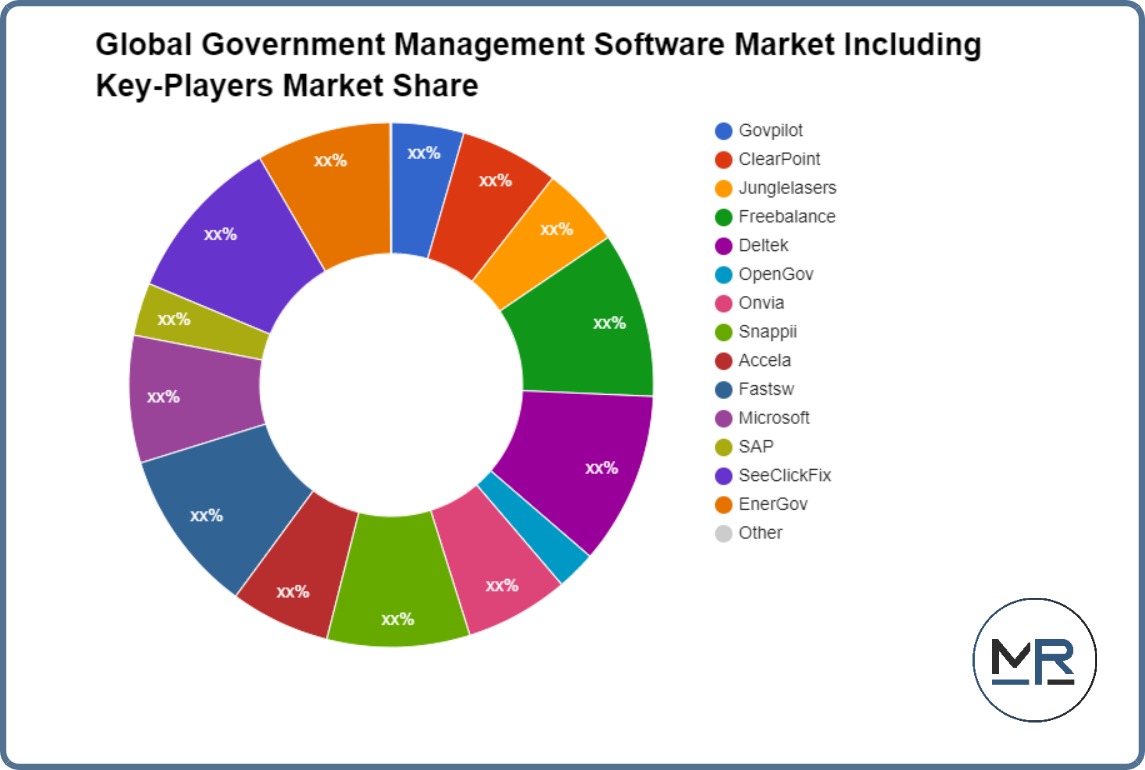
Task: Select the Junglelasers legend label
Action: (x=787, y=188)
